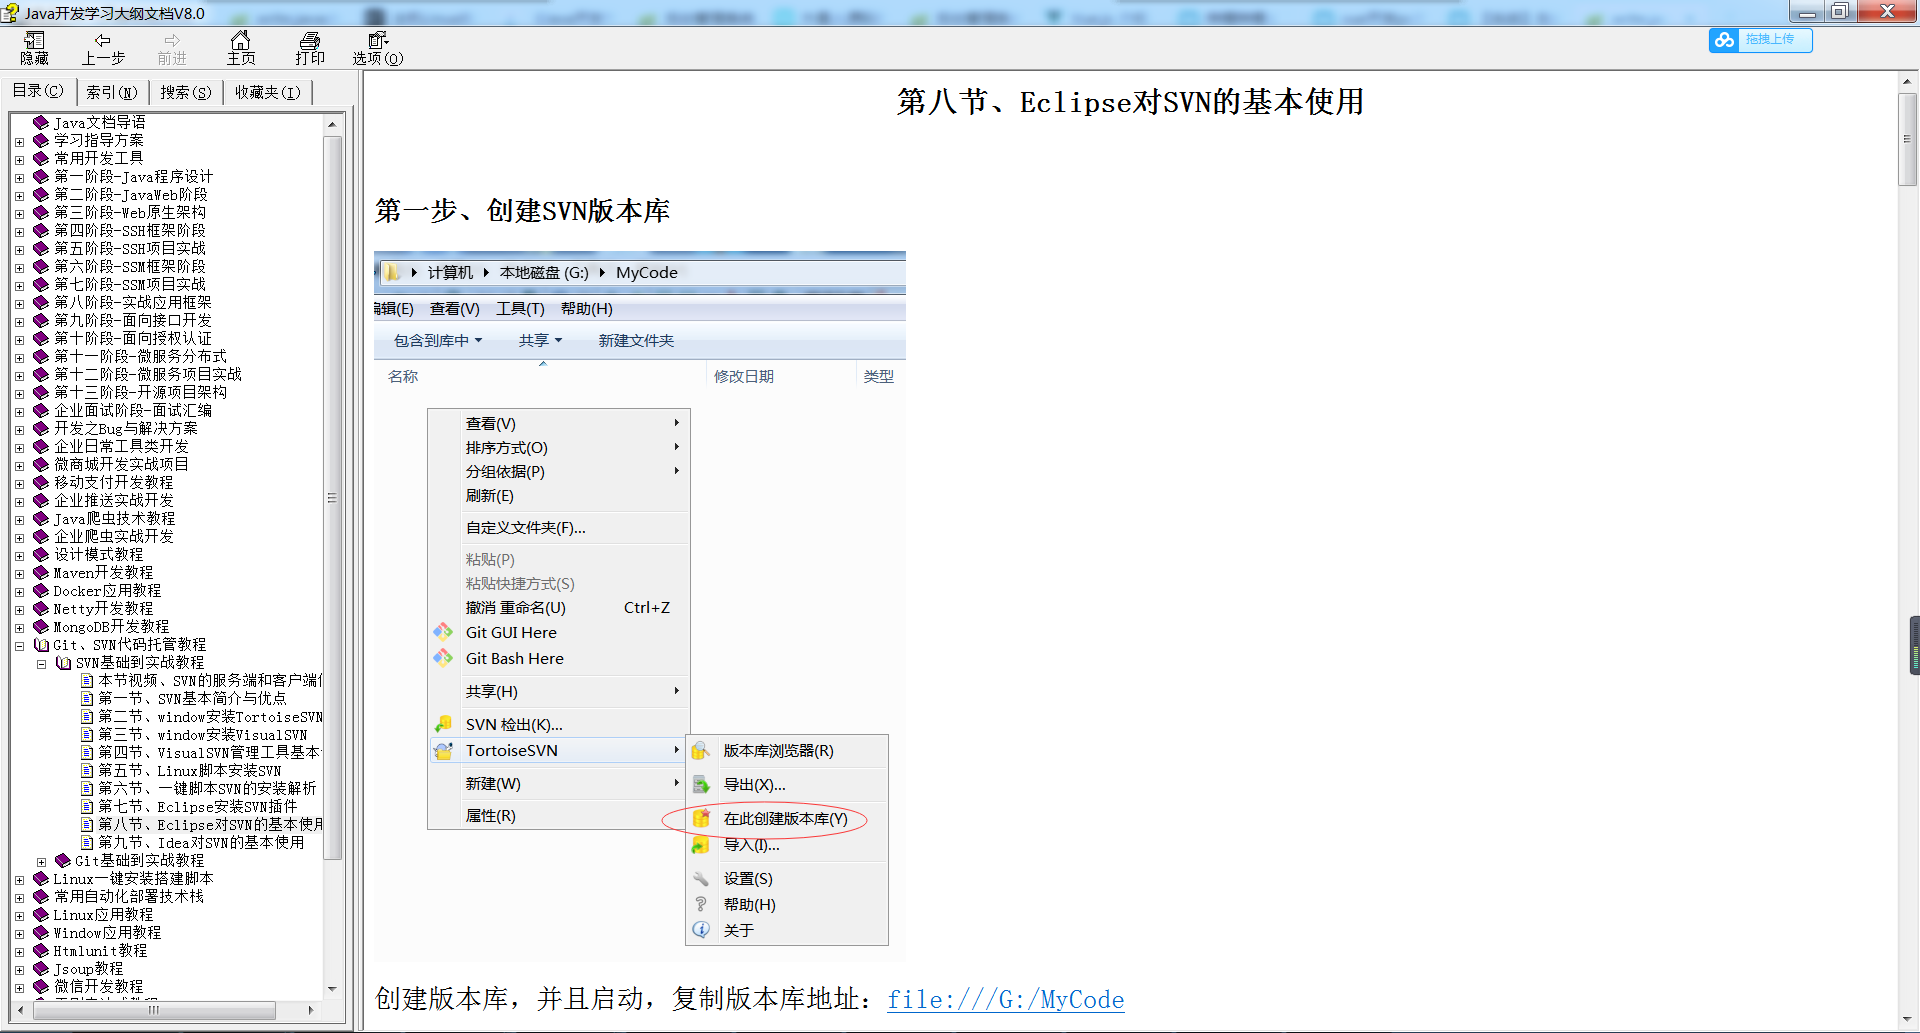1920x1033 pixels.
Task: Click the book icon of 学习指导方案
Action: (x=41, y=140)
